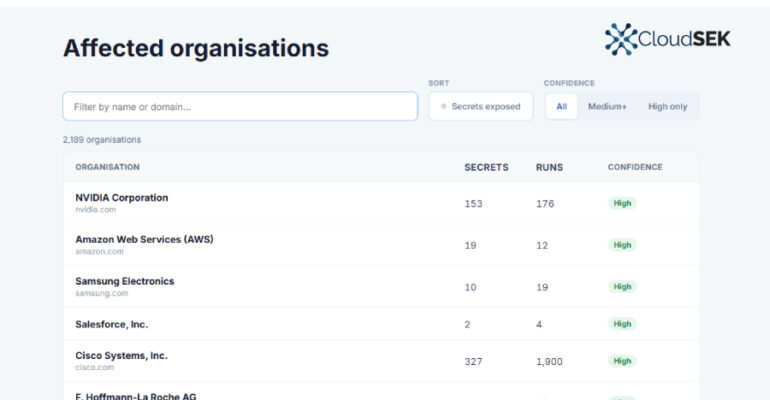770x400 pixels.
Task: Click Cisco's 1,900 runs value
Action: pyautogui.click(x=549, y=362)
